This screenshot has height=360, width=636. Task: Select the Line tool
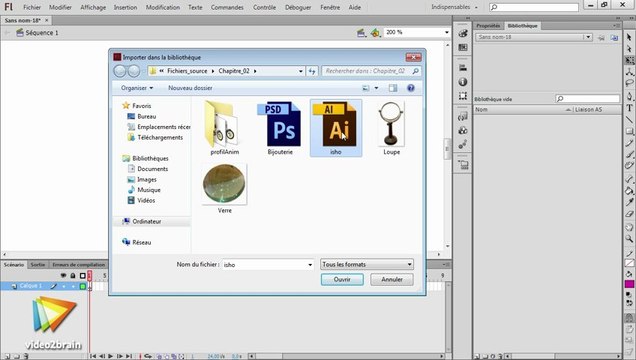[x=629, y=120]
